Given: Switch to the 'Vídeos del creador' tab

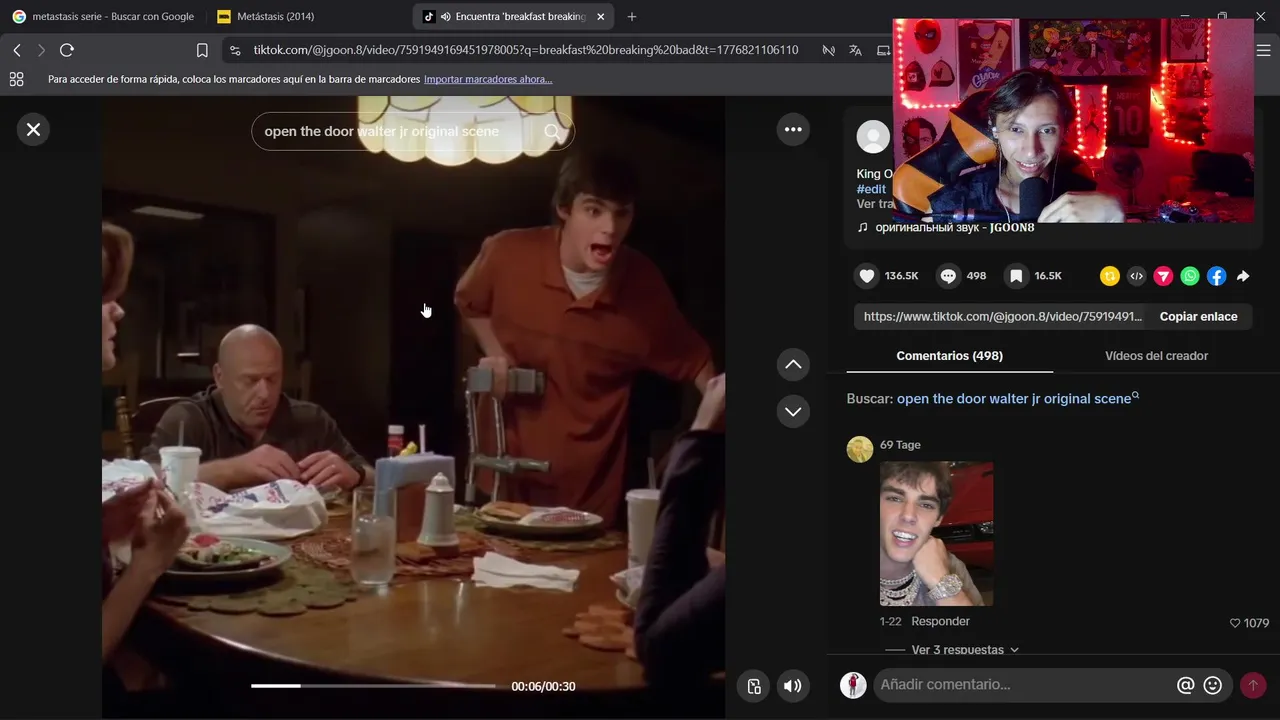Looking at the screenshot, I should pos(1156,356).
